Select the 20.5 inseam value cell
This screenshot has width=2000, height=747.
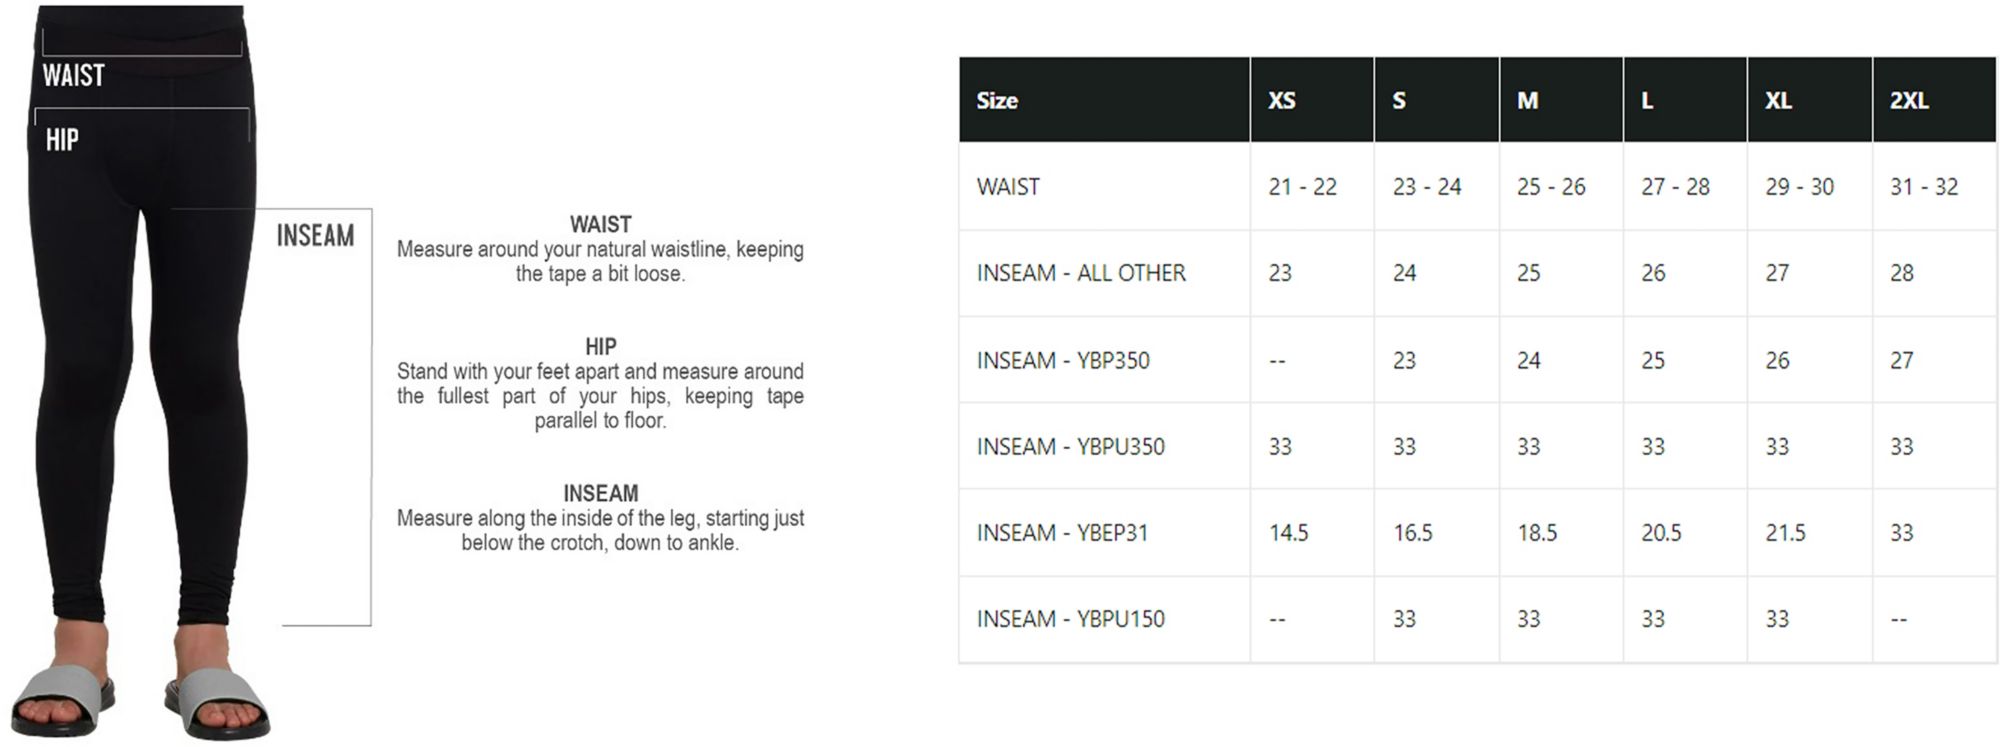click(x=1661, y=533)
